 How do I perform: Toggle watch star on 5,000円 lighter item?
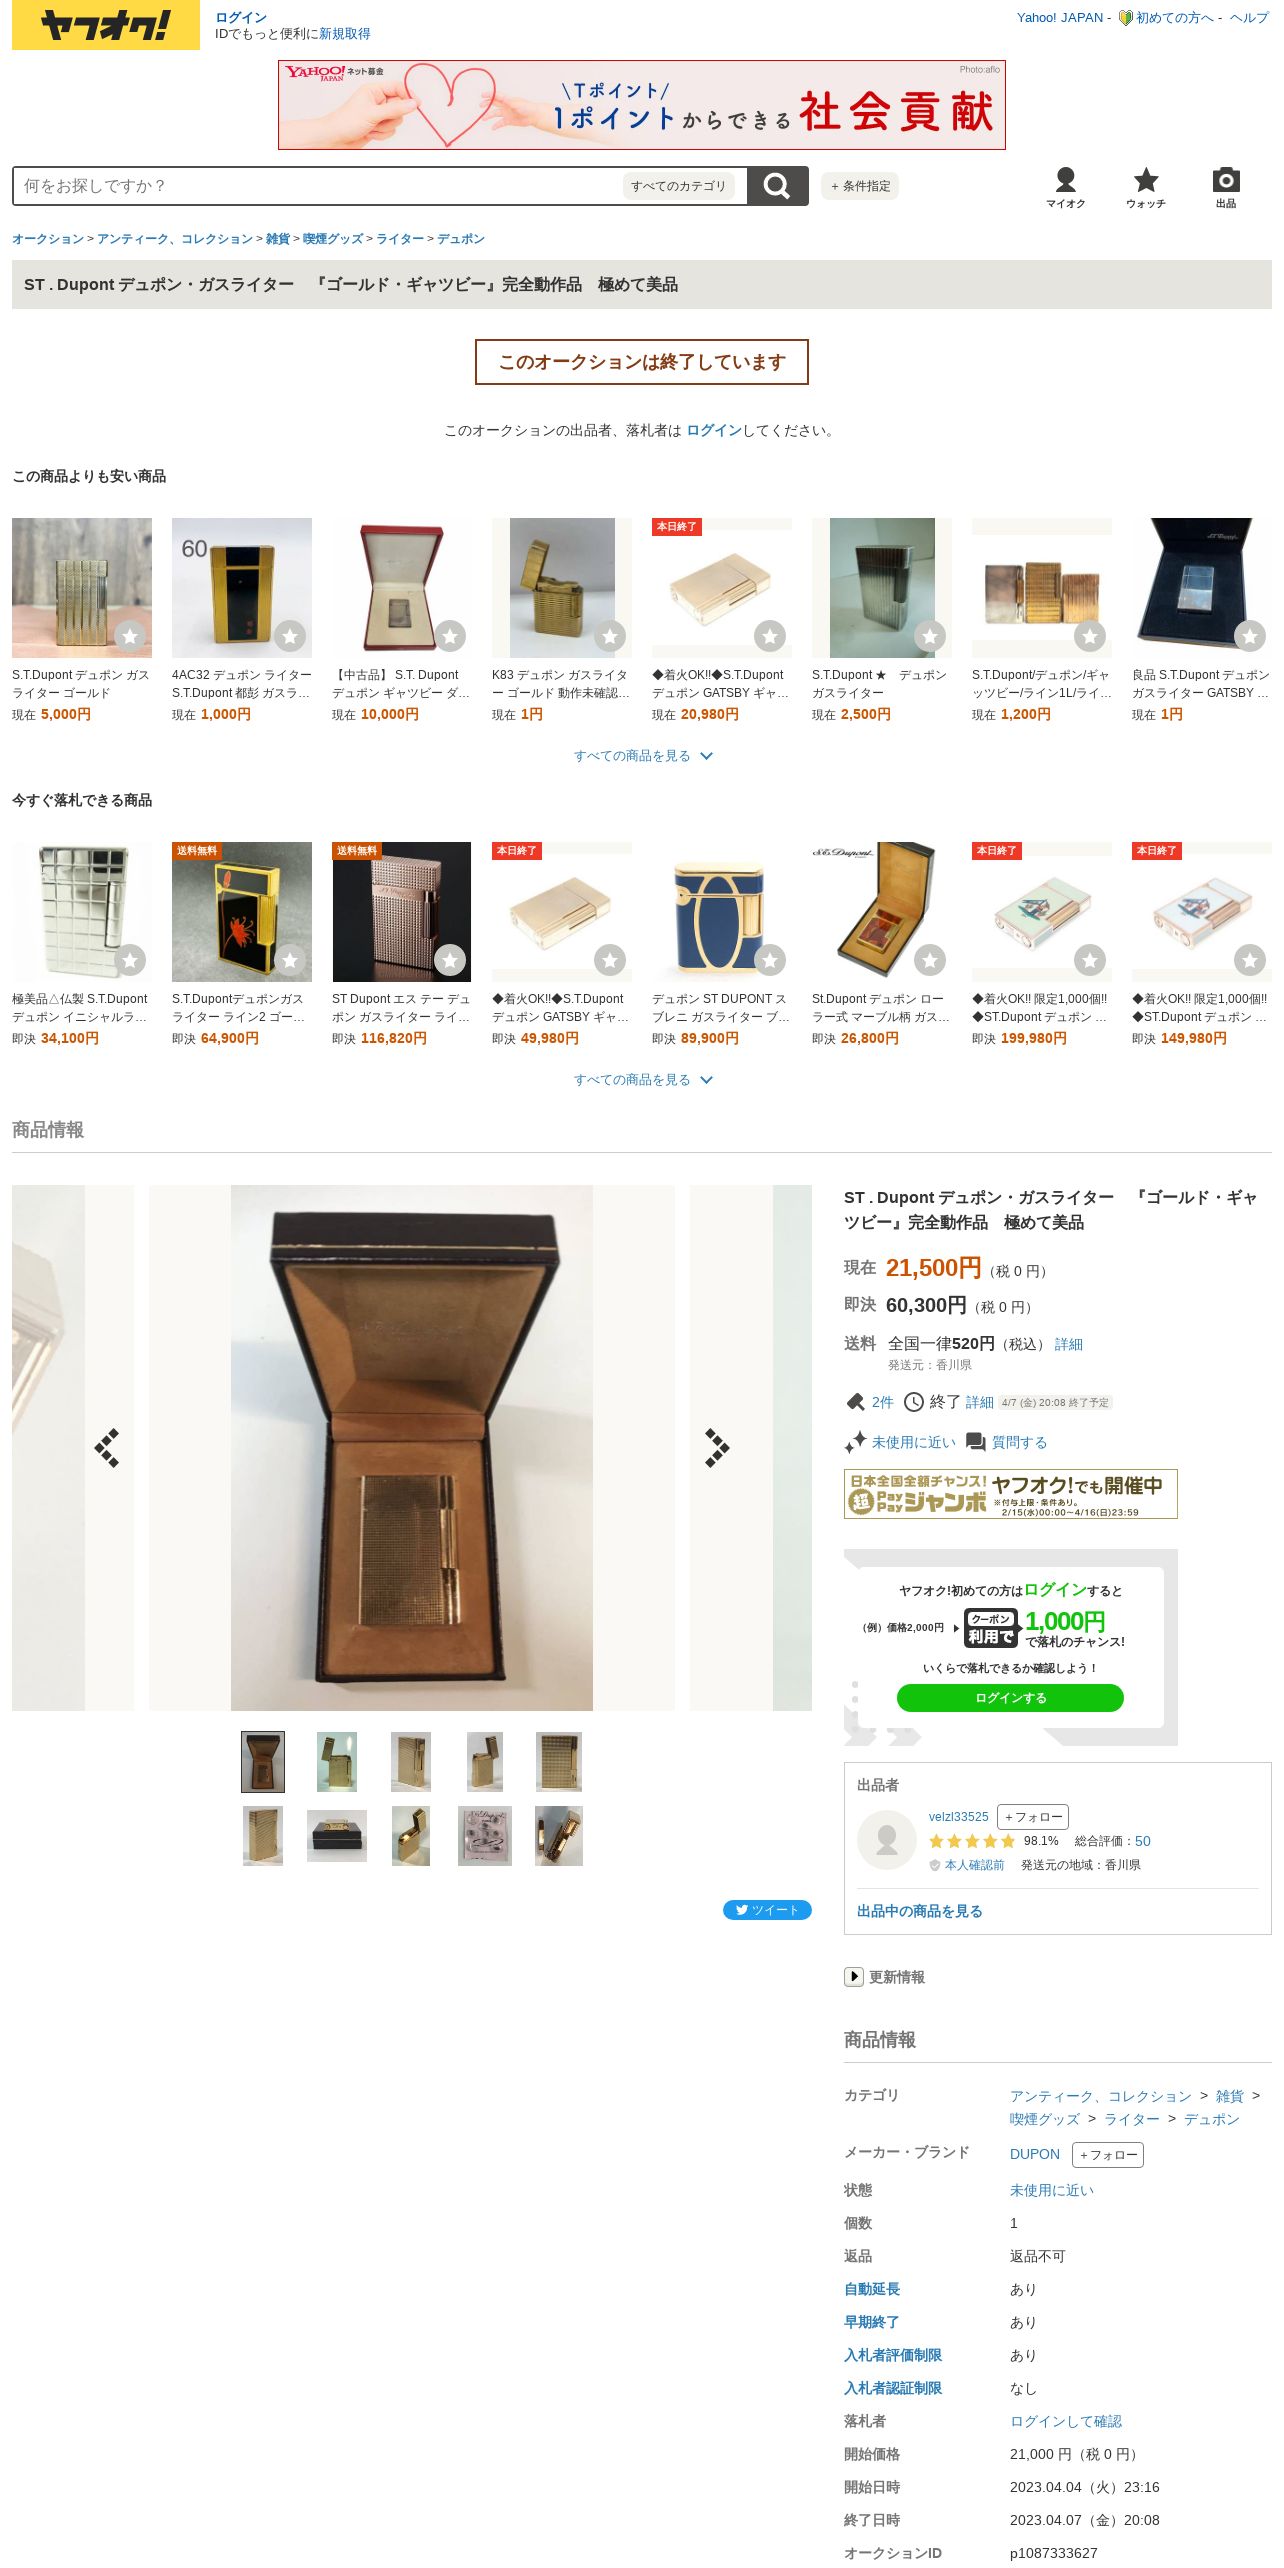coord(130,636)
